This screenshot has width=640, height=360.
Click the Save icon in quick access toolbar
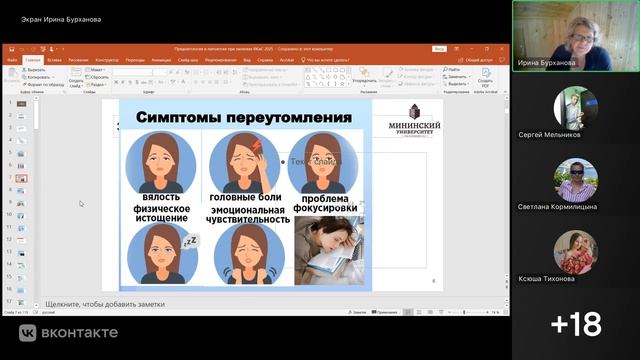pos(12,49)
